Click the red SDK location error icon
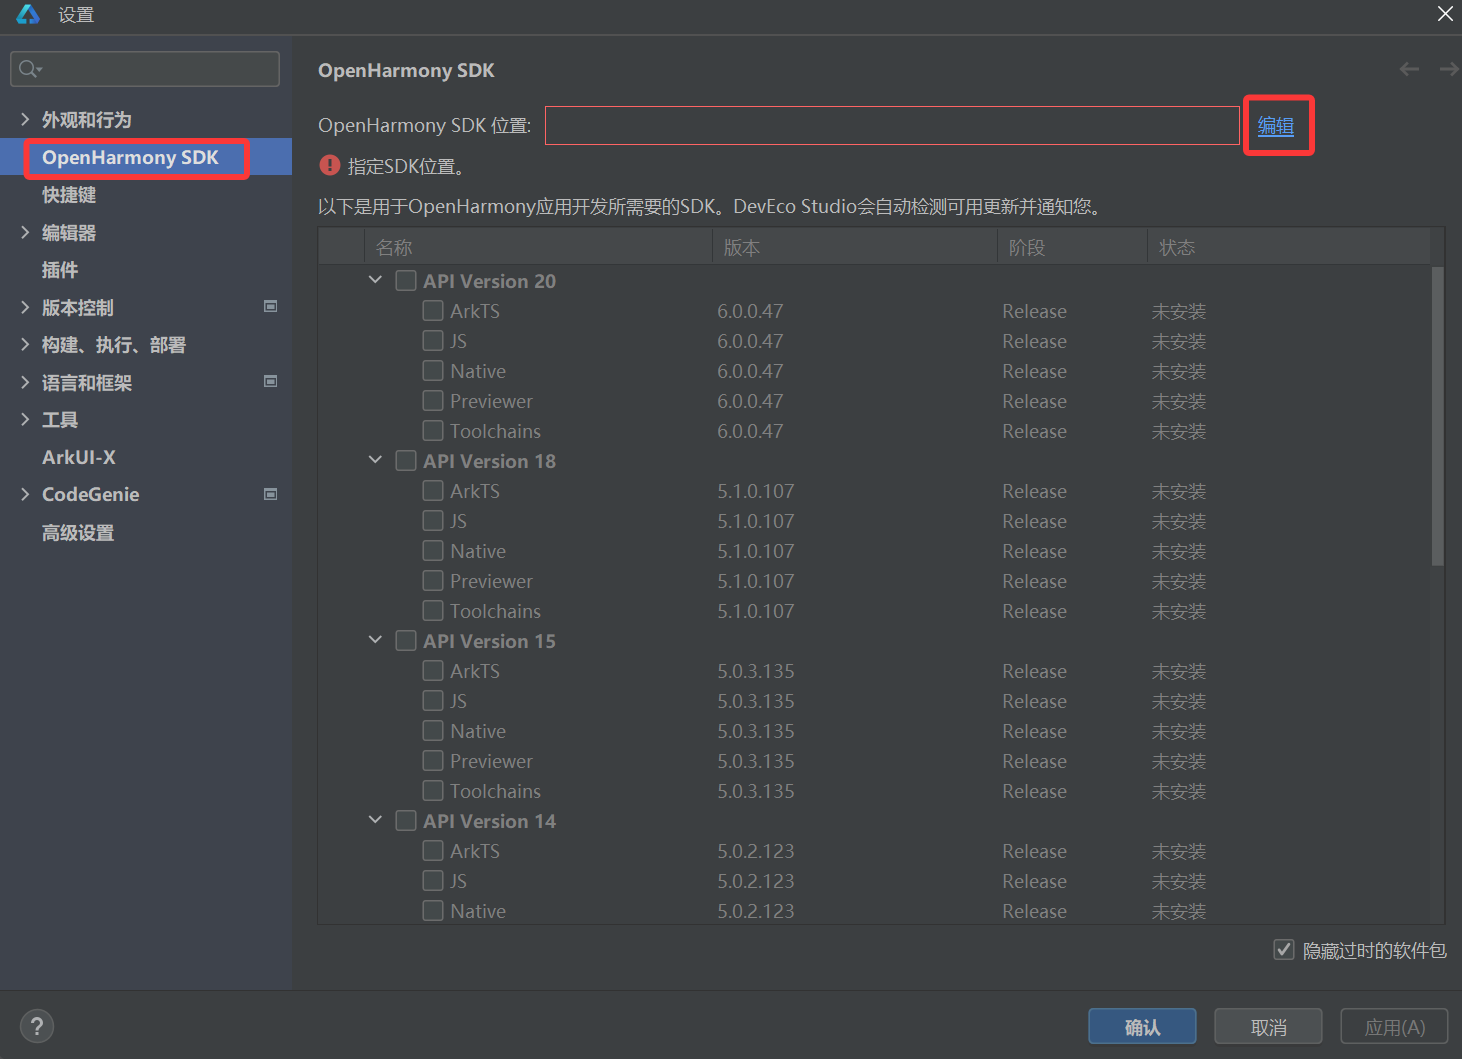 point(330,165)
